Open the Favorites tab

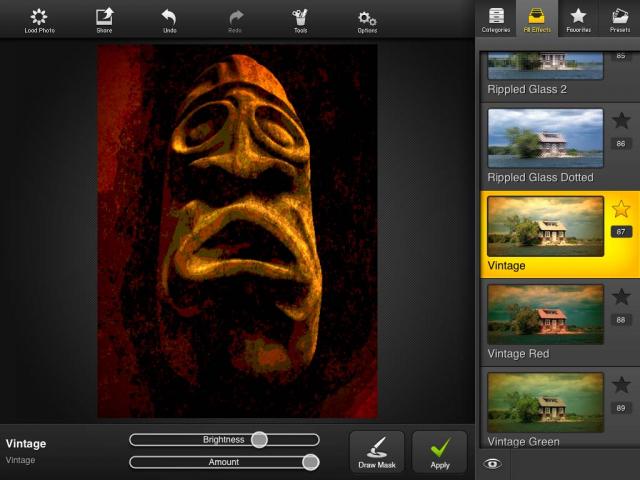click(x=578, y=19)
